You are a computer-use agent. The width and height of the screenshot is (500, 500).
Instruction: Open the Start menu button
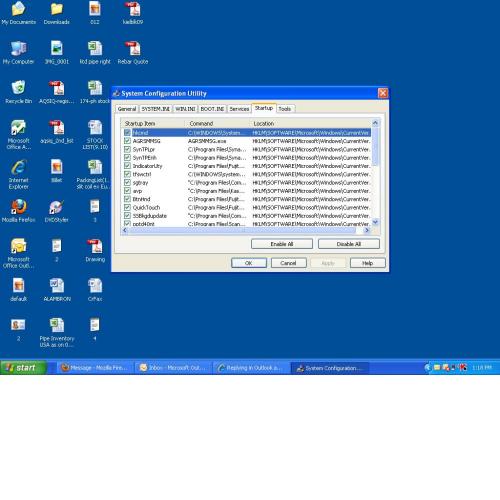tap(23, 368)
